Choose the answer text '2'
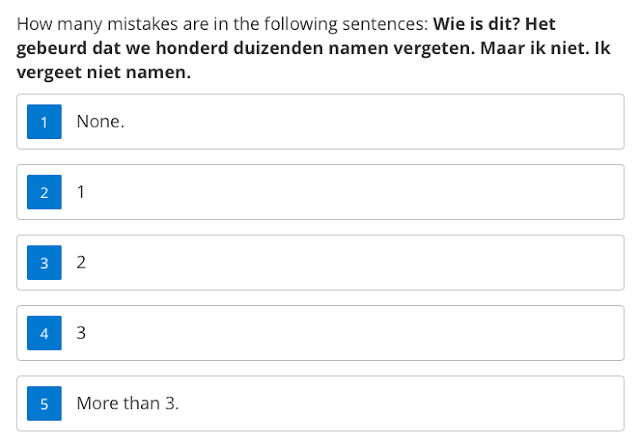This screenshot has height=445, width=640. [x=81, y=263]
